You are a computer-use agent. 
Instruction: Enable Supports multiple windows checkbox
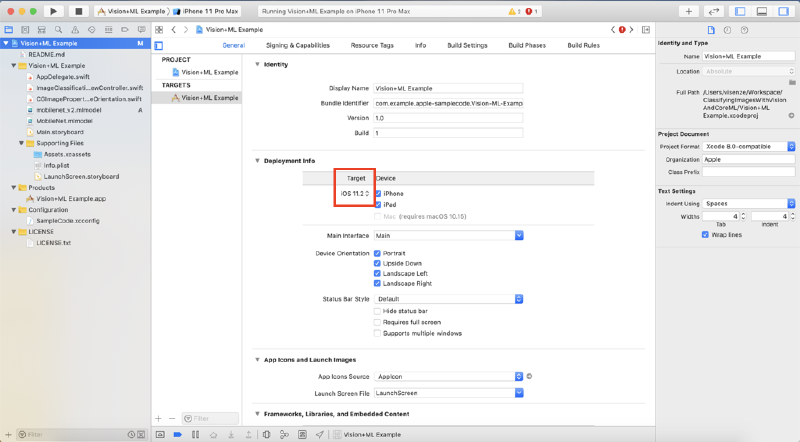(378, 333)
